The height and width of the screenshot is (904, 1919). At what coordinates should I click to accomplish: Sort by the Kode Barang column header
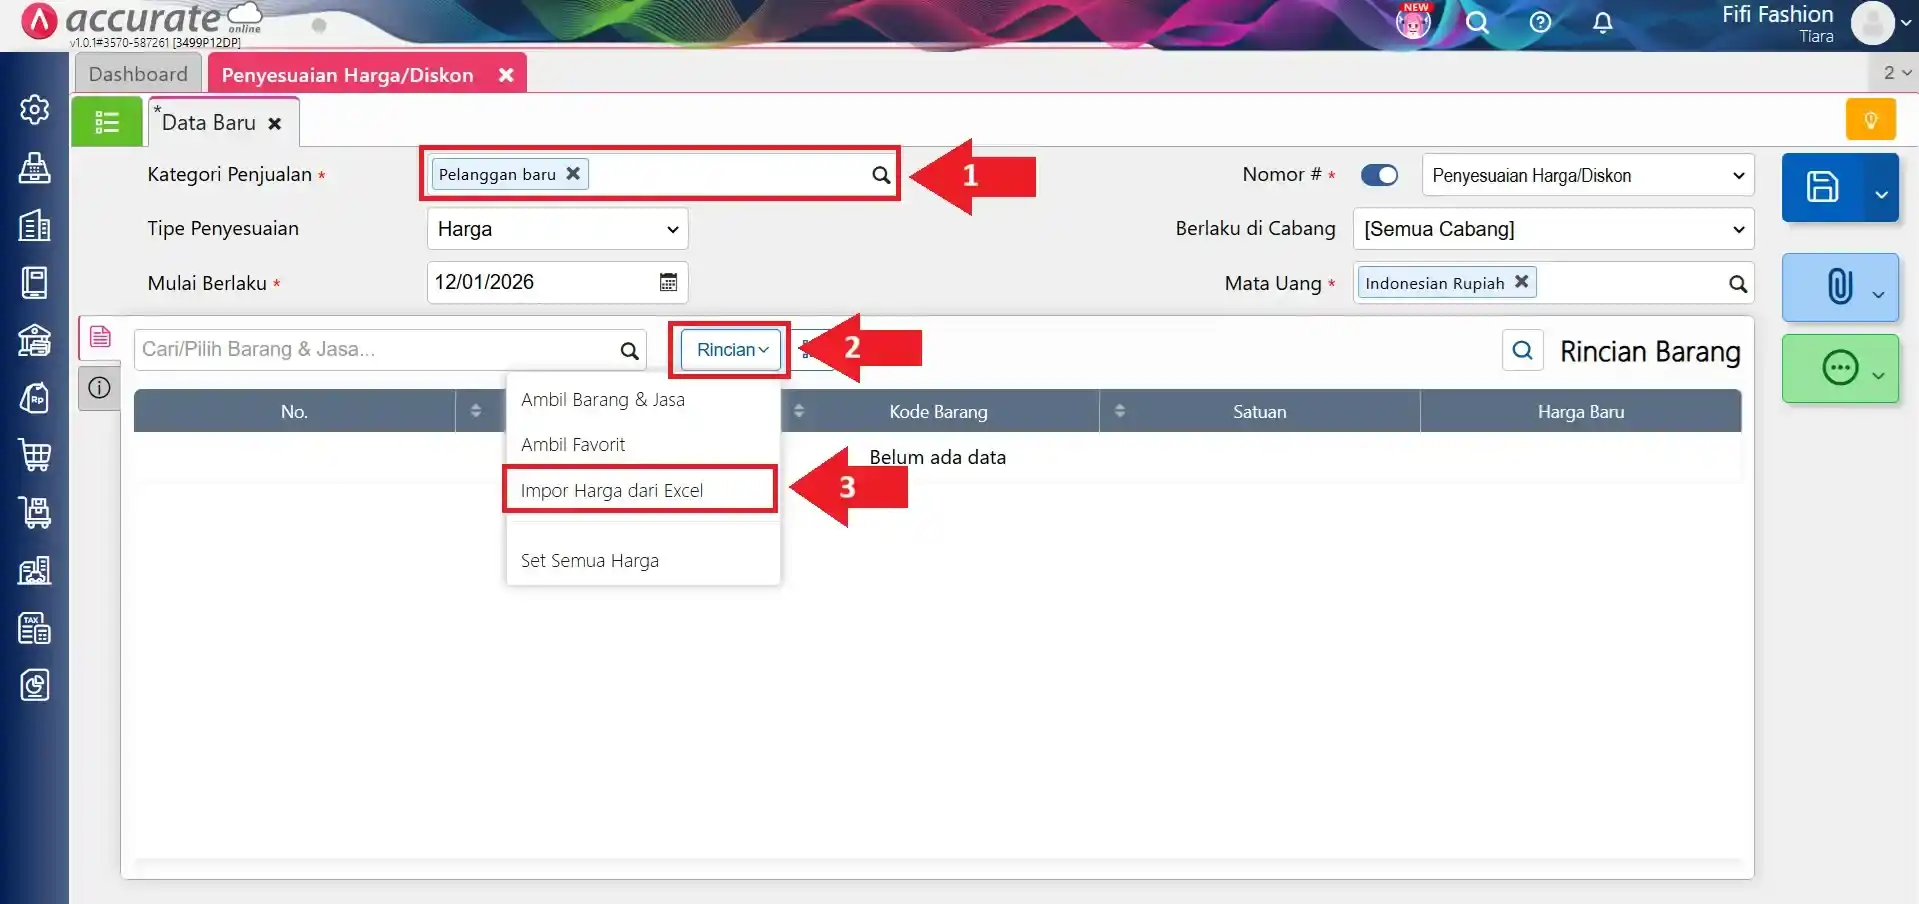[x=938, y=412]
